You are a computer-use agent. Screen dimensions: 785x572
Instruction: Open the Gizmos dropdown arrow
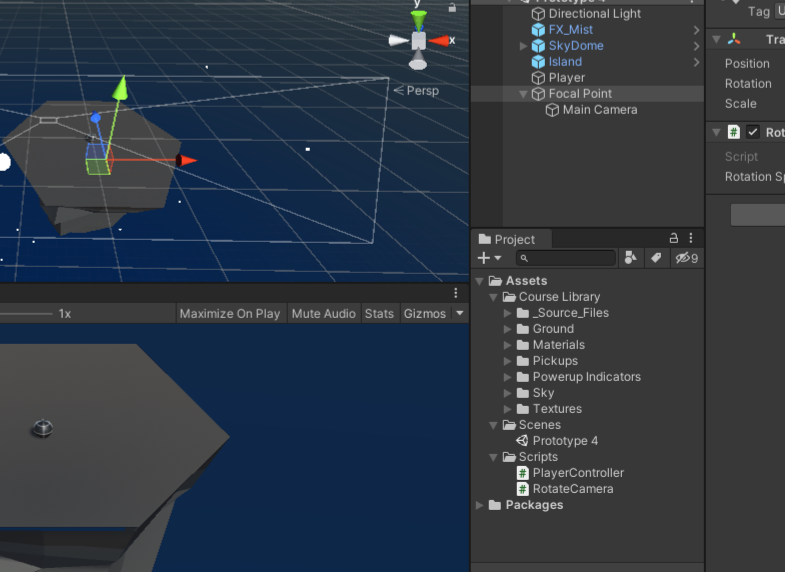[460, 314]
